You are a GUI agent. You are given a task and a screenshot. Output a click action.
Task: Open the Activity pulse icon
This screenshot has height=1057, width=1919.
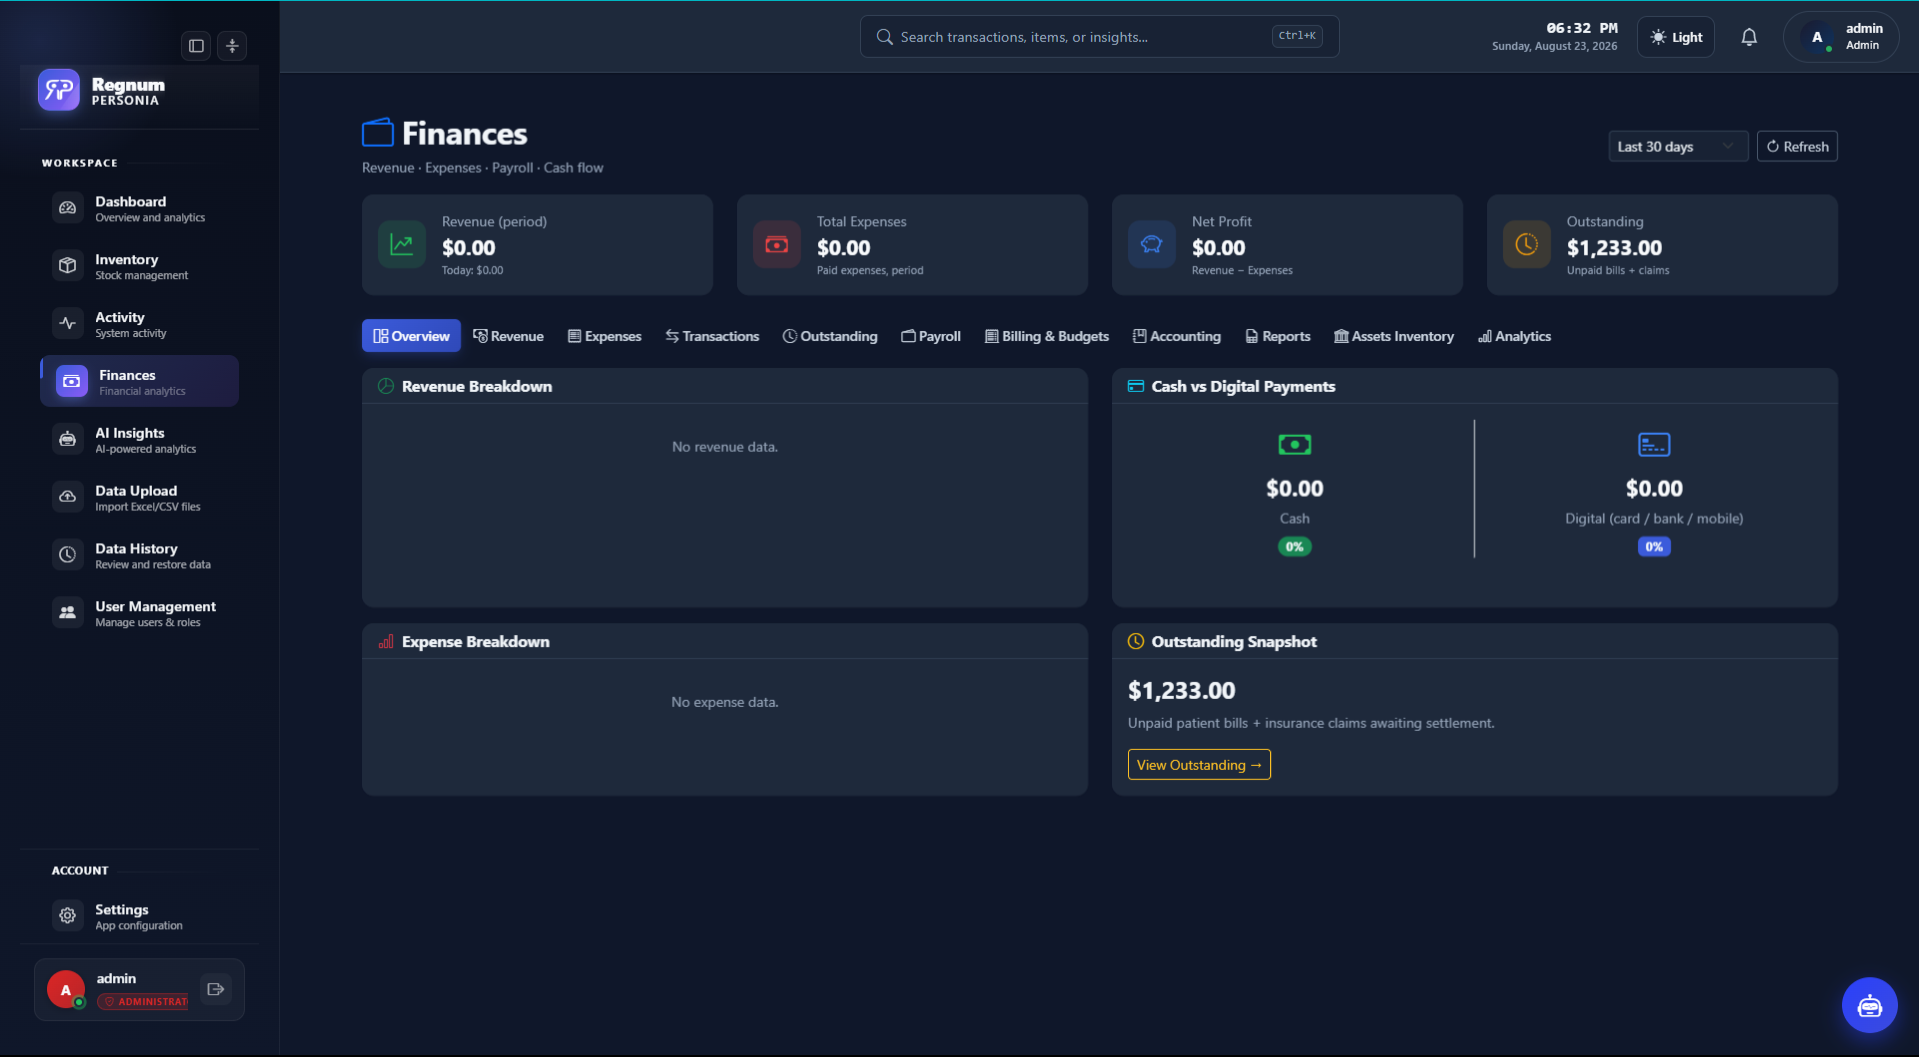[x=67, y=324]
